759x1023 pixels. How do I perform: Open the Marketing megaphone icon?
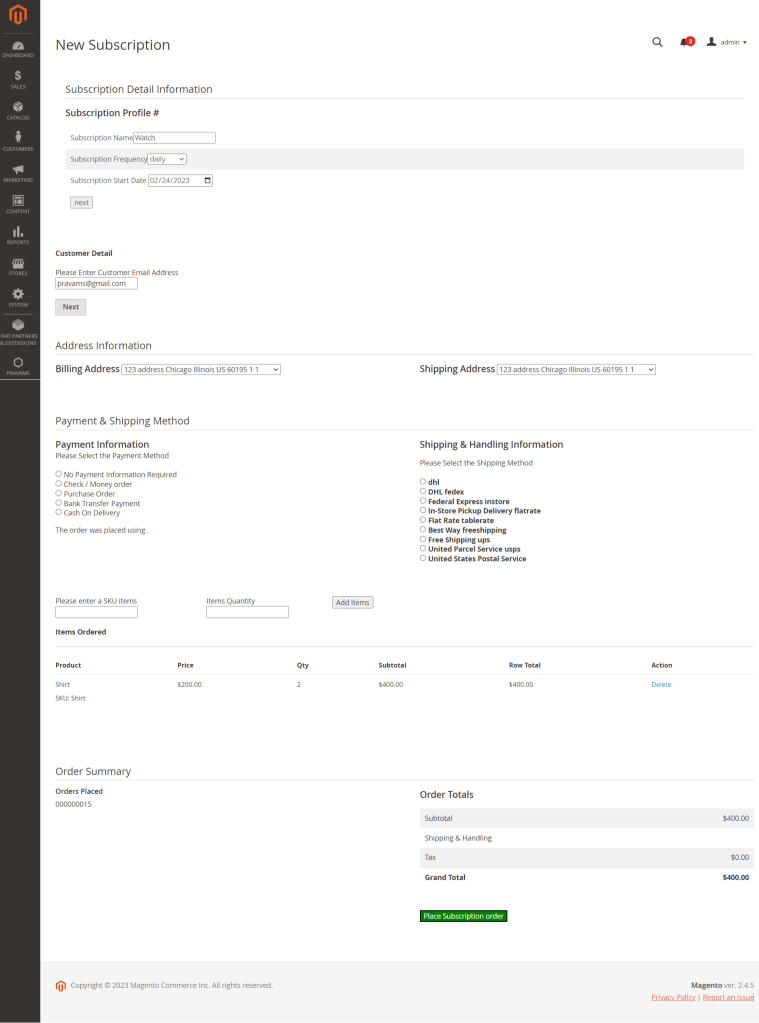[x=19, y=173]
